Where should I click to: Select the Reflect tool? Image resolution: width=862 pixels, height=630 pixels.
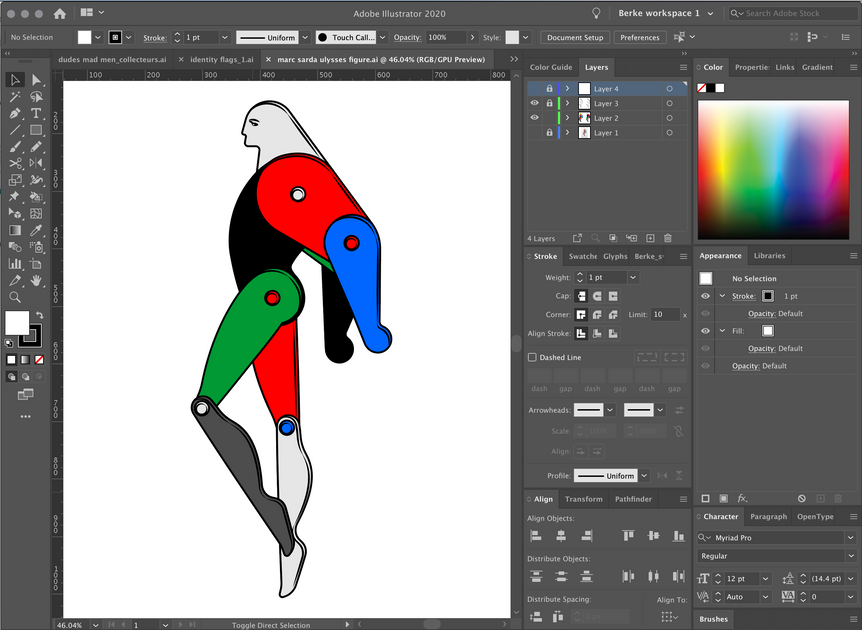(36, 163)
